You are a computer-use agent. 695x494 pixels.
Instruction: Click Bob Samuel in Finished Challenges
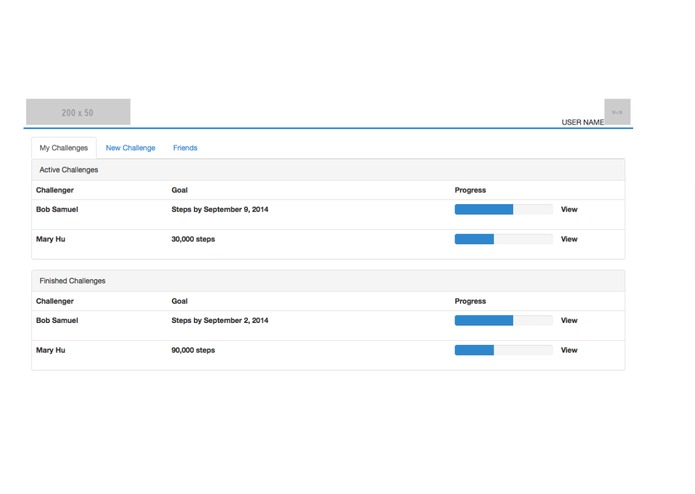point(57,321)
